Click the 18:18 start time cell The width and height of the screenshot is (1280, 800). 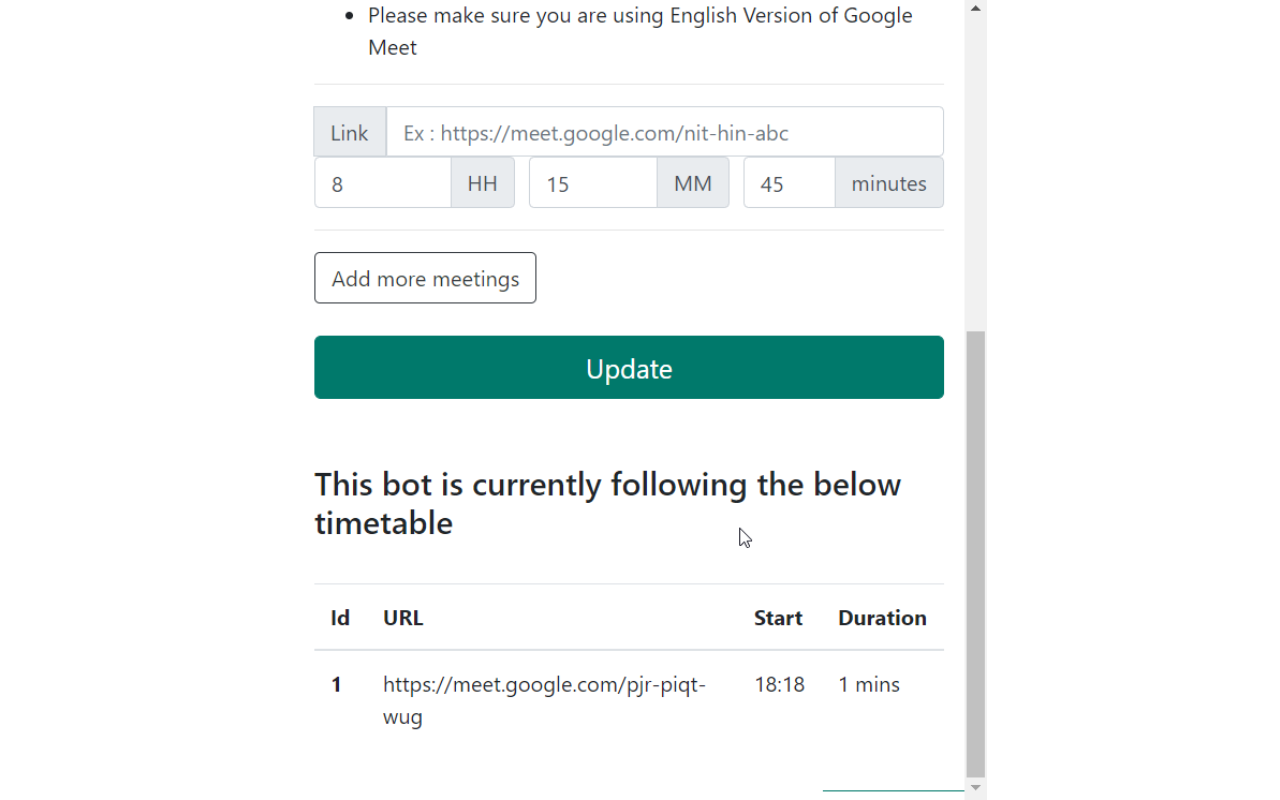tap(779, 685)
